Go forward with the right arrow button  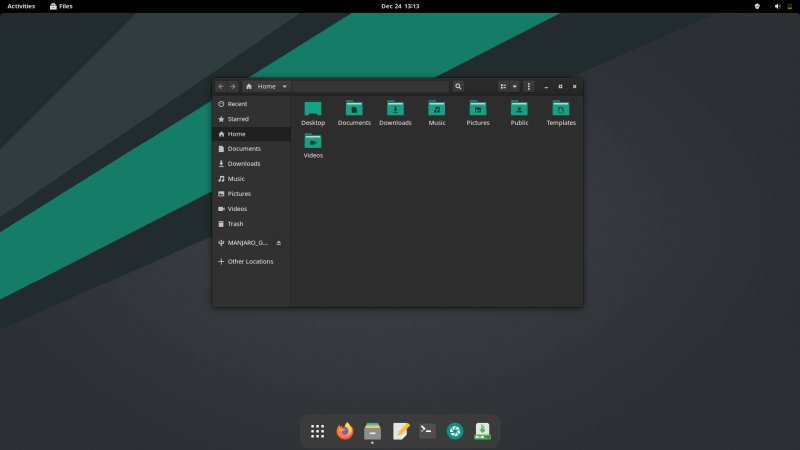(x=233, y=87)
